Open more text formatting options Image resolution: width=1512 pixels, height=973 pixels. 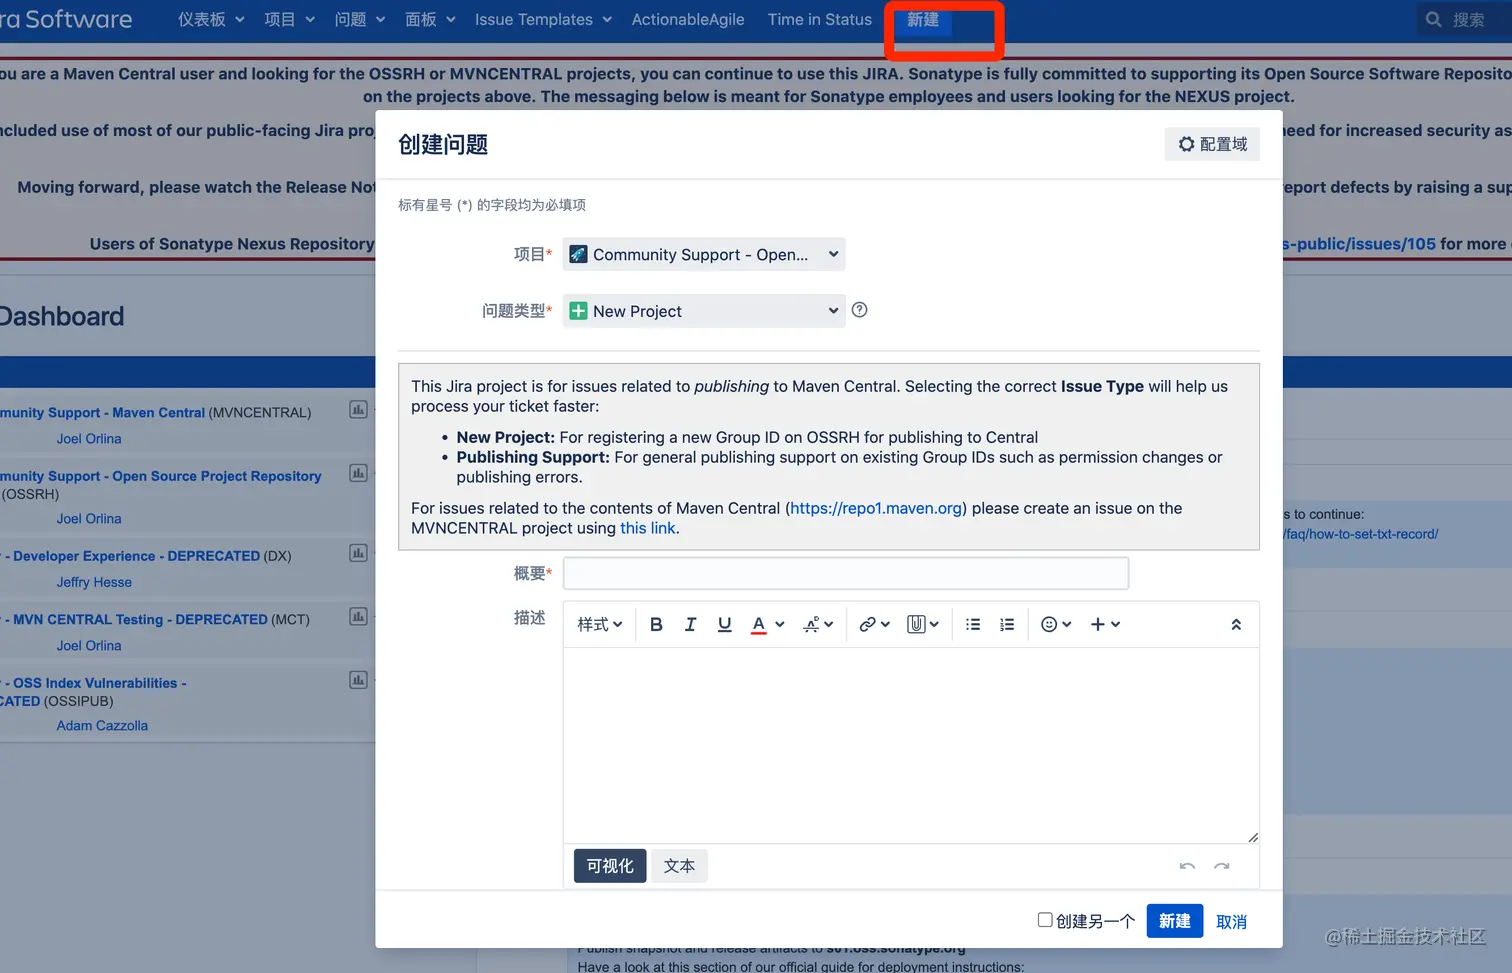(818, 624)
